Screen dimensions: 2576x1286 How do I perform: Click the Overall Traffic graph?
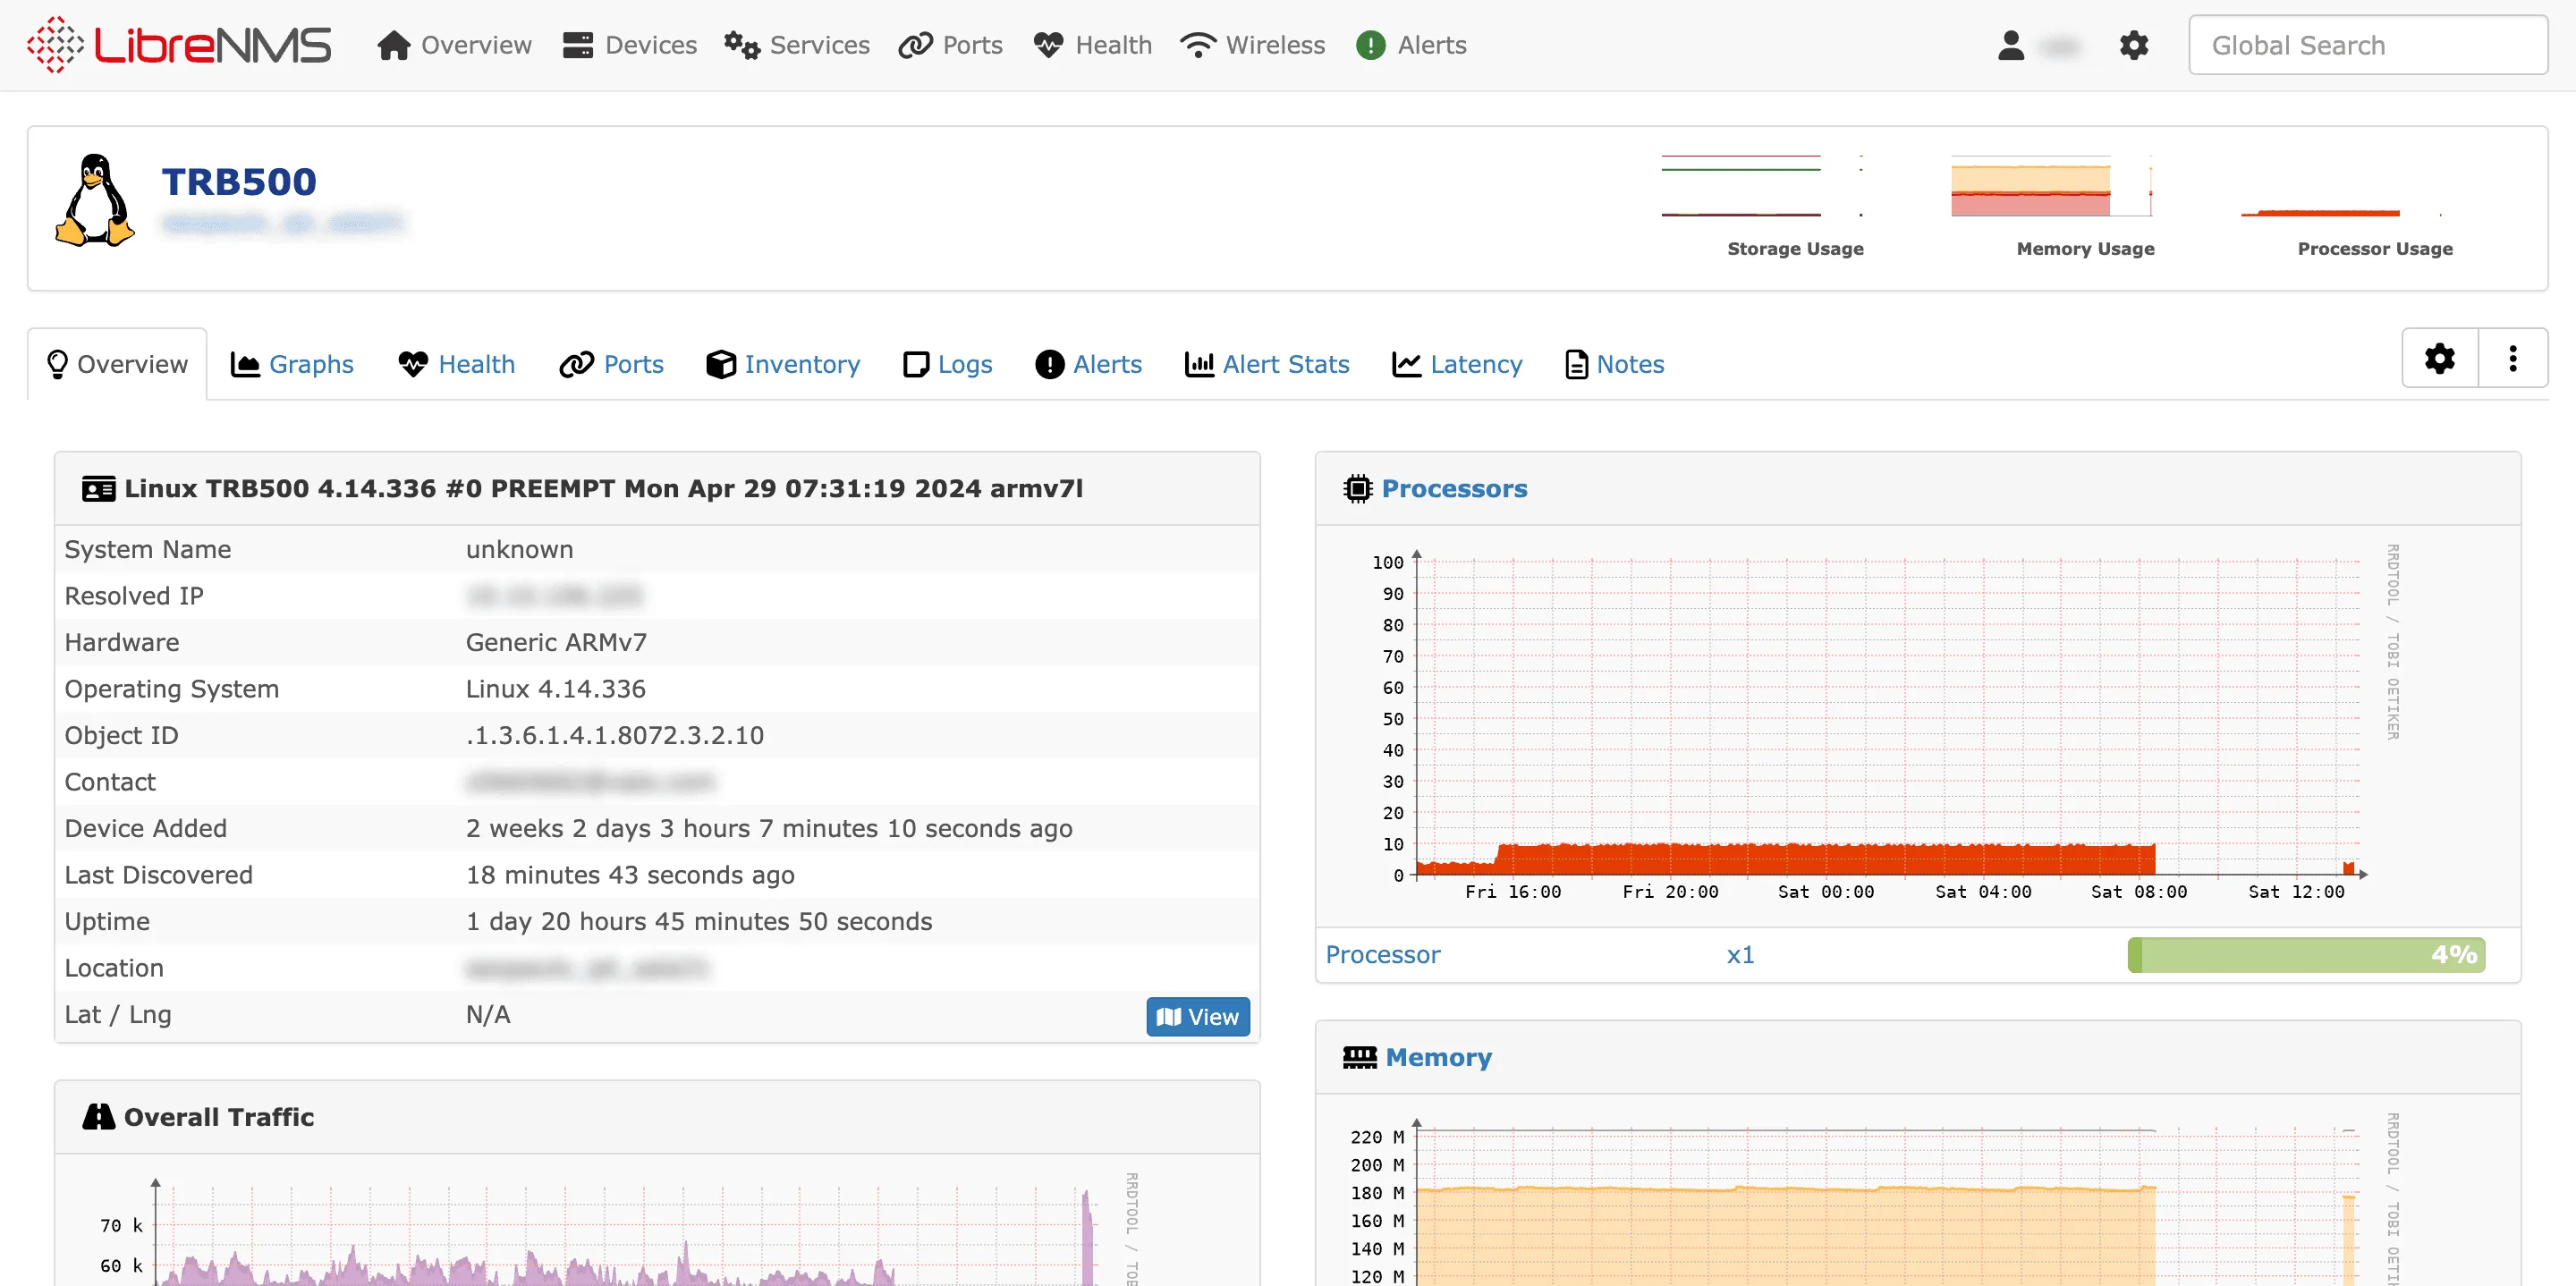[620, 1228]
